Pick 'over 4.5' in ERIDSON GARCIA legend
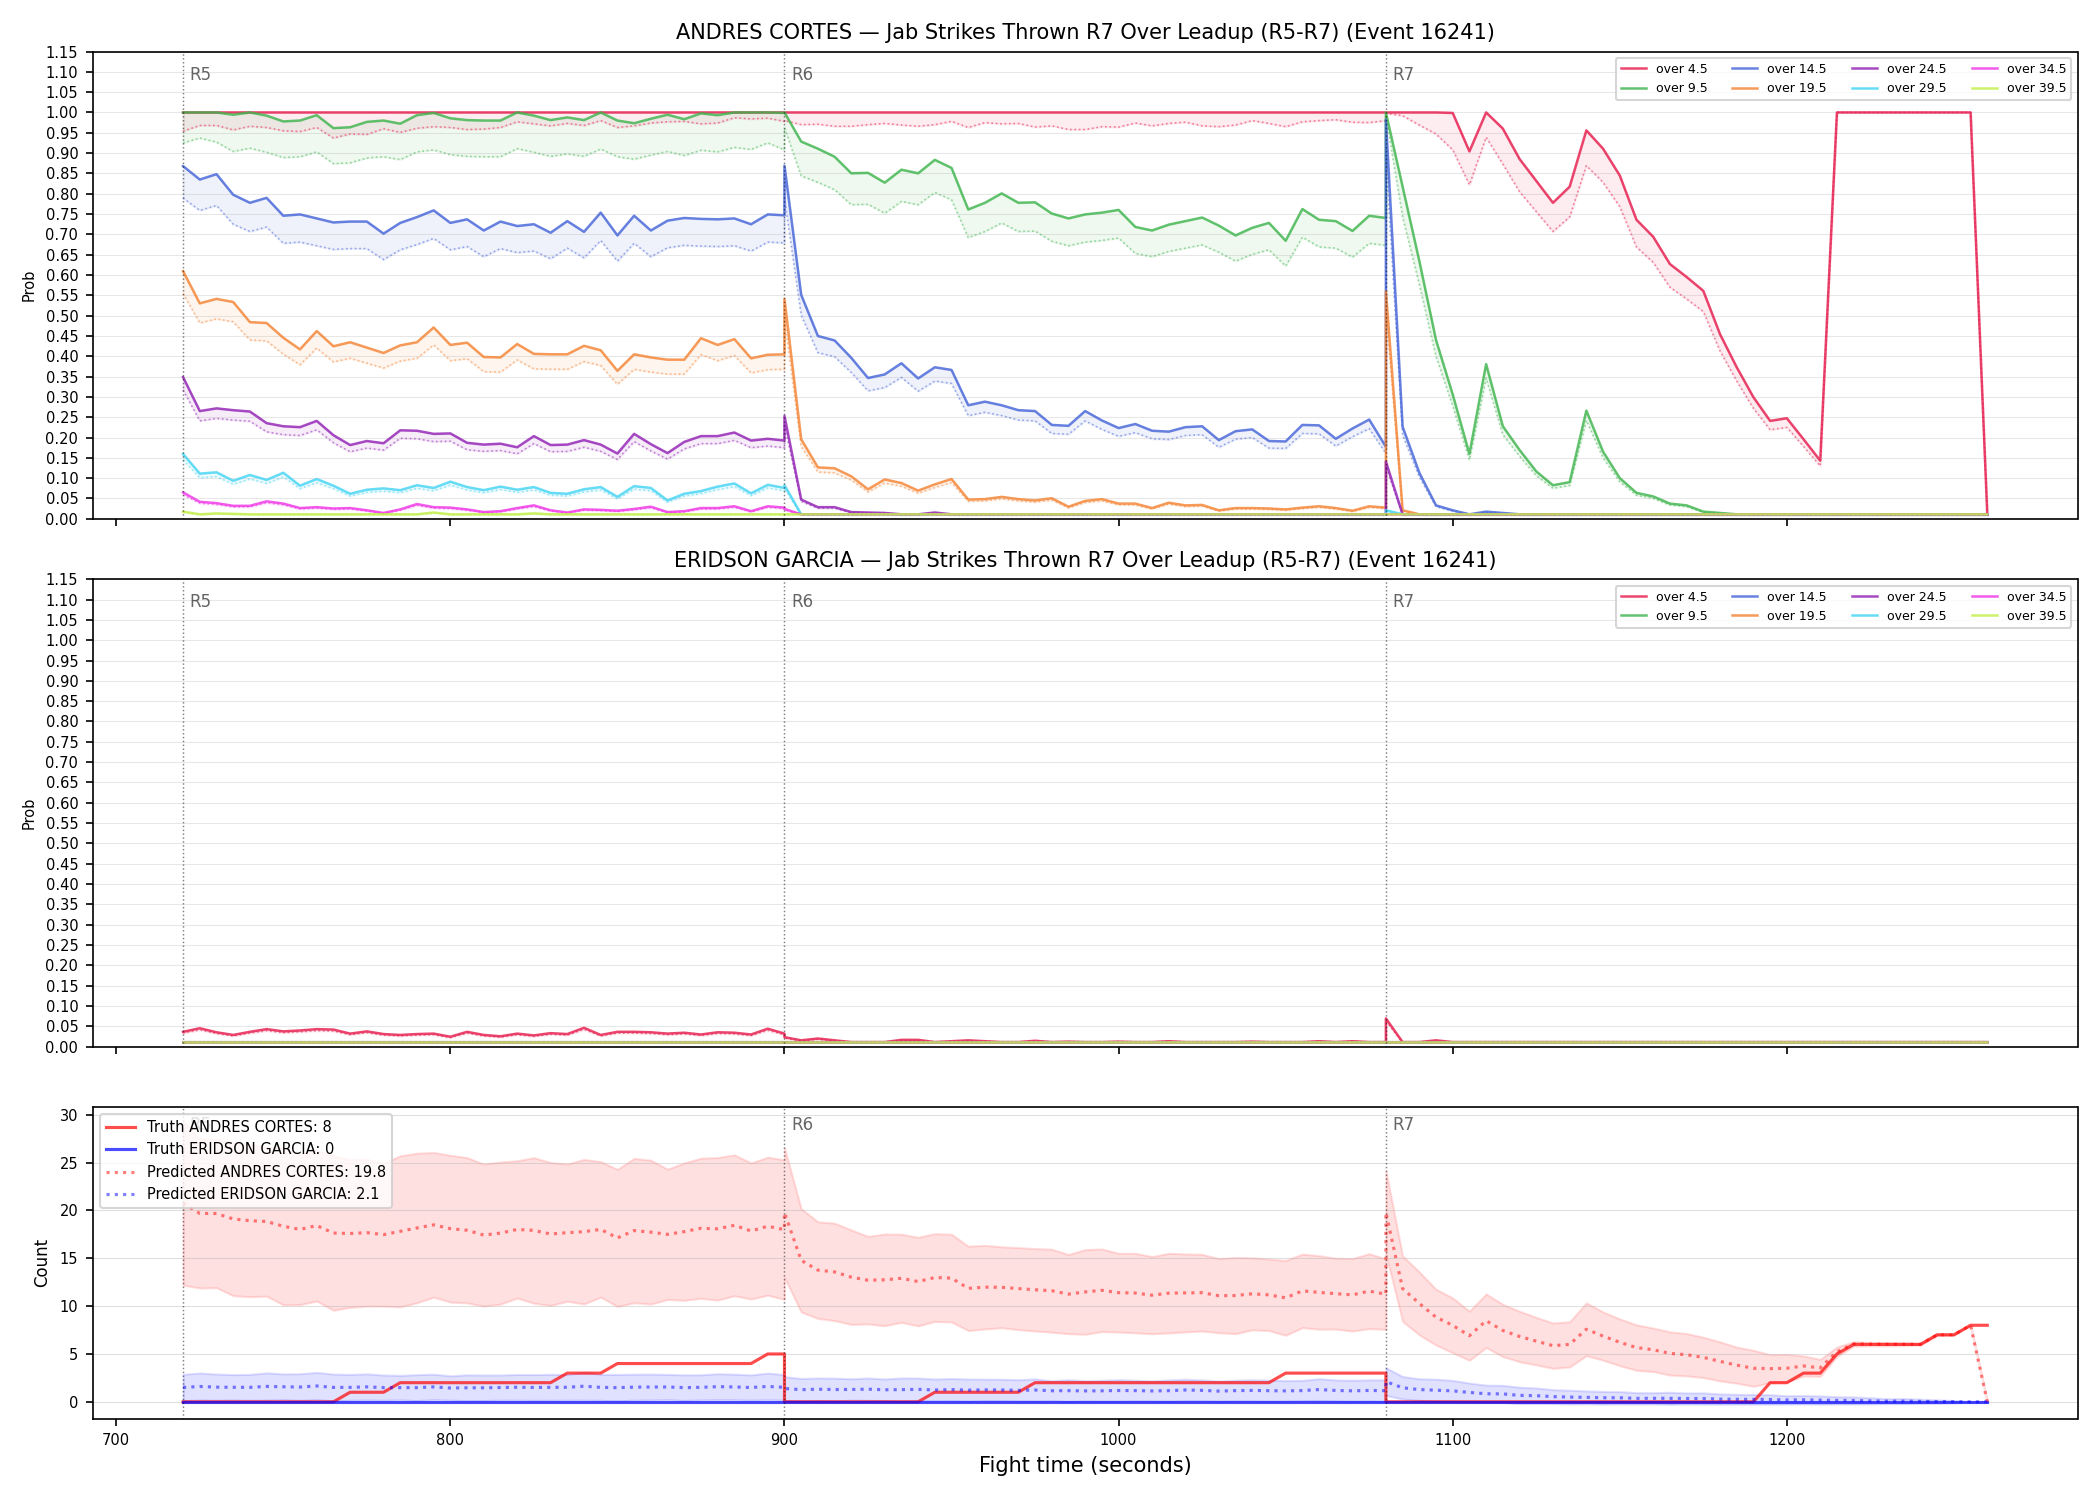 click(1664, 597)
